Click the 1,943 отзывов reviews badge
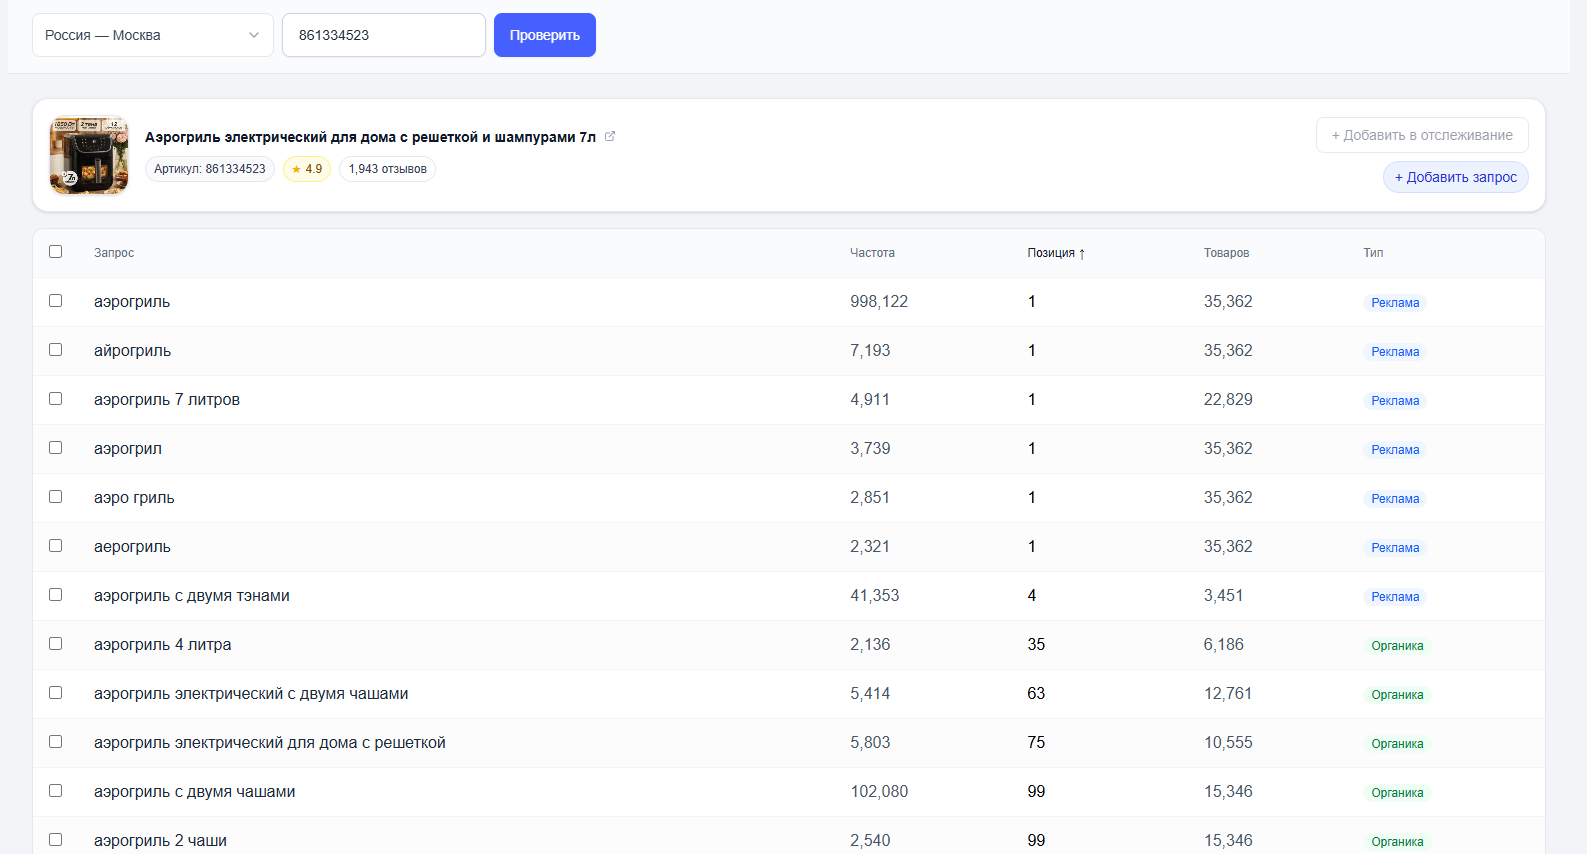Screen dimensions: 1587x854 (387, 169)
